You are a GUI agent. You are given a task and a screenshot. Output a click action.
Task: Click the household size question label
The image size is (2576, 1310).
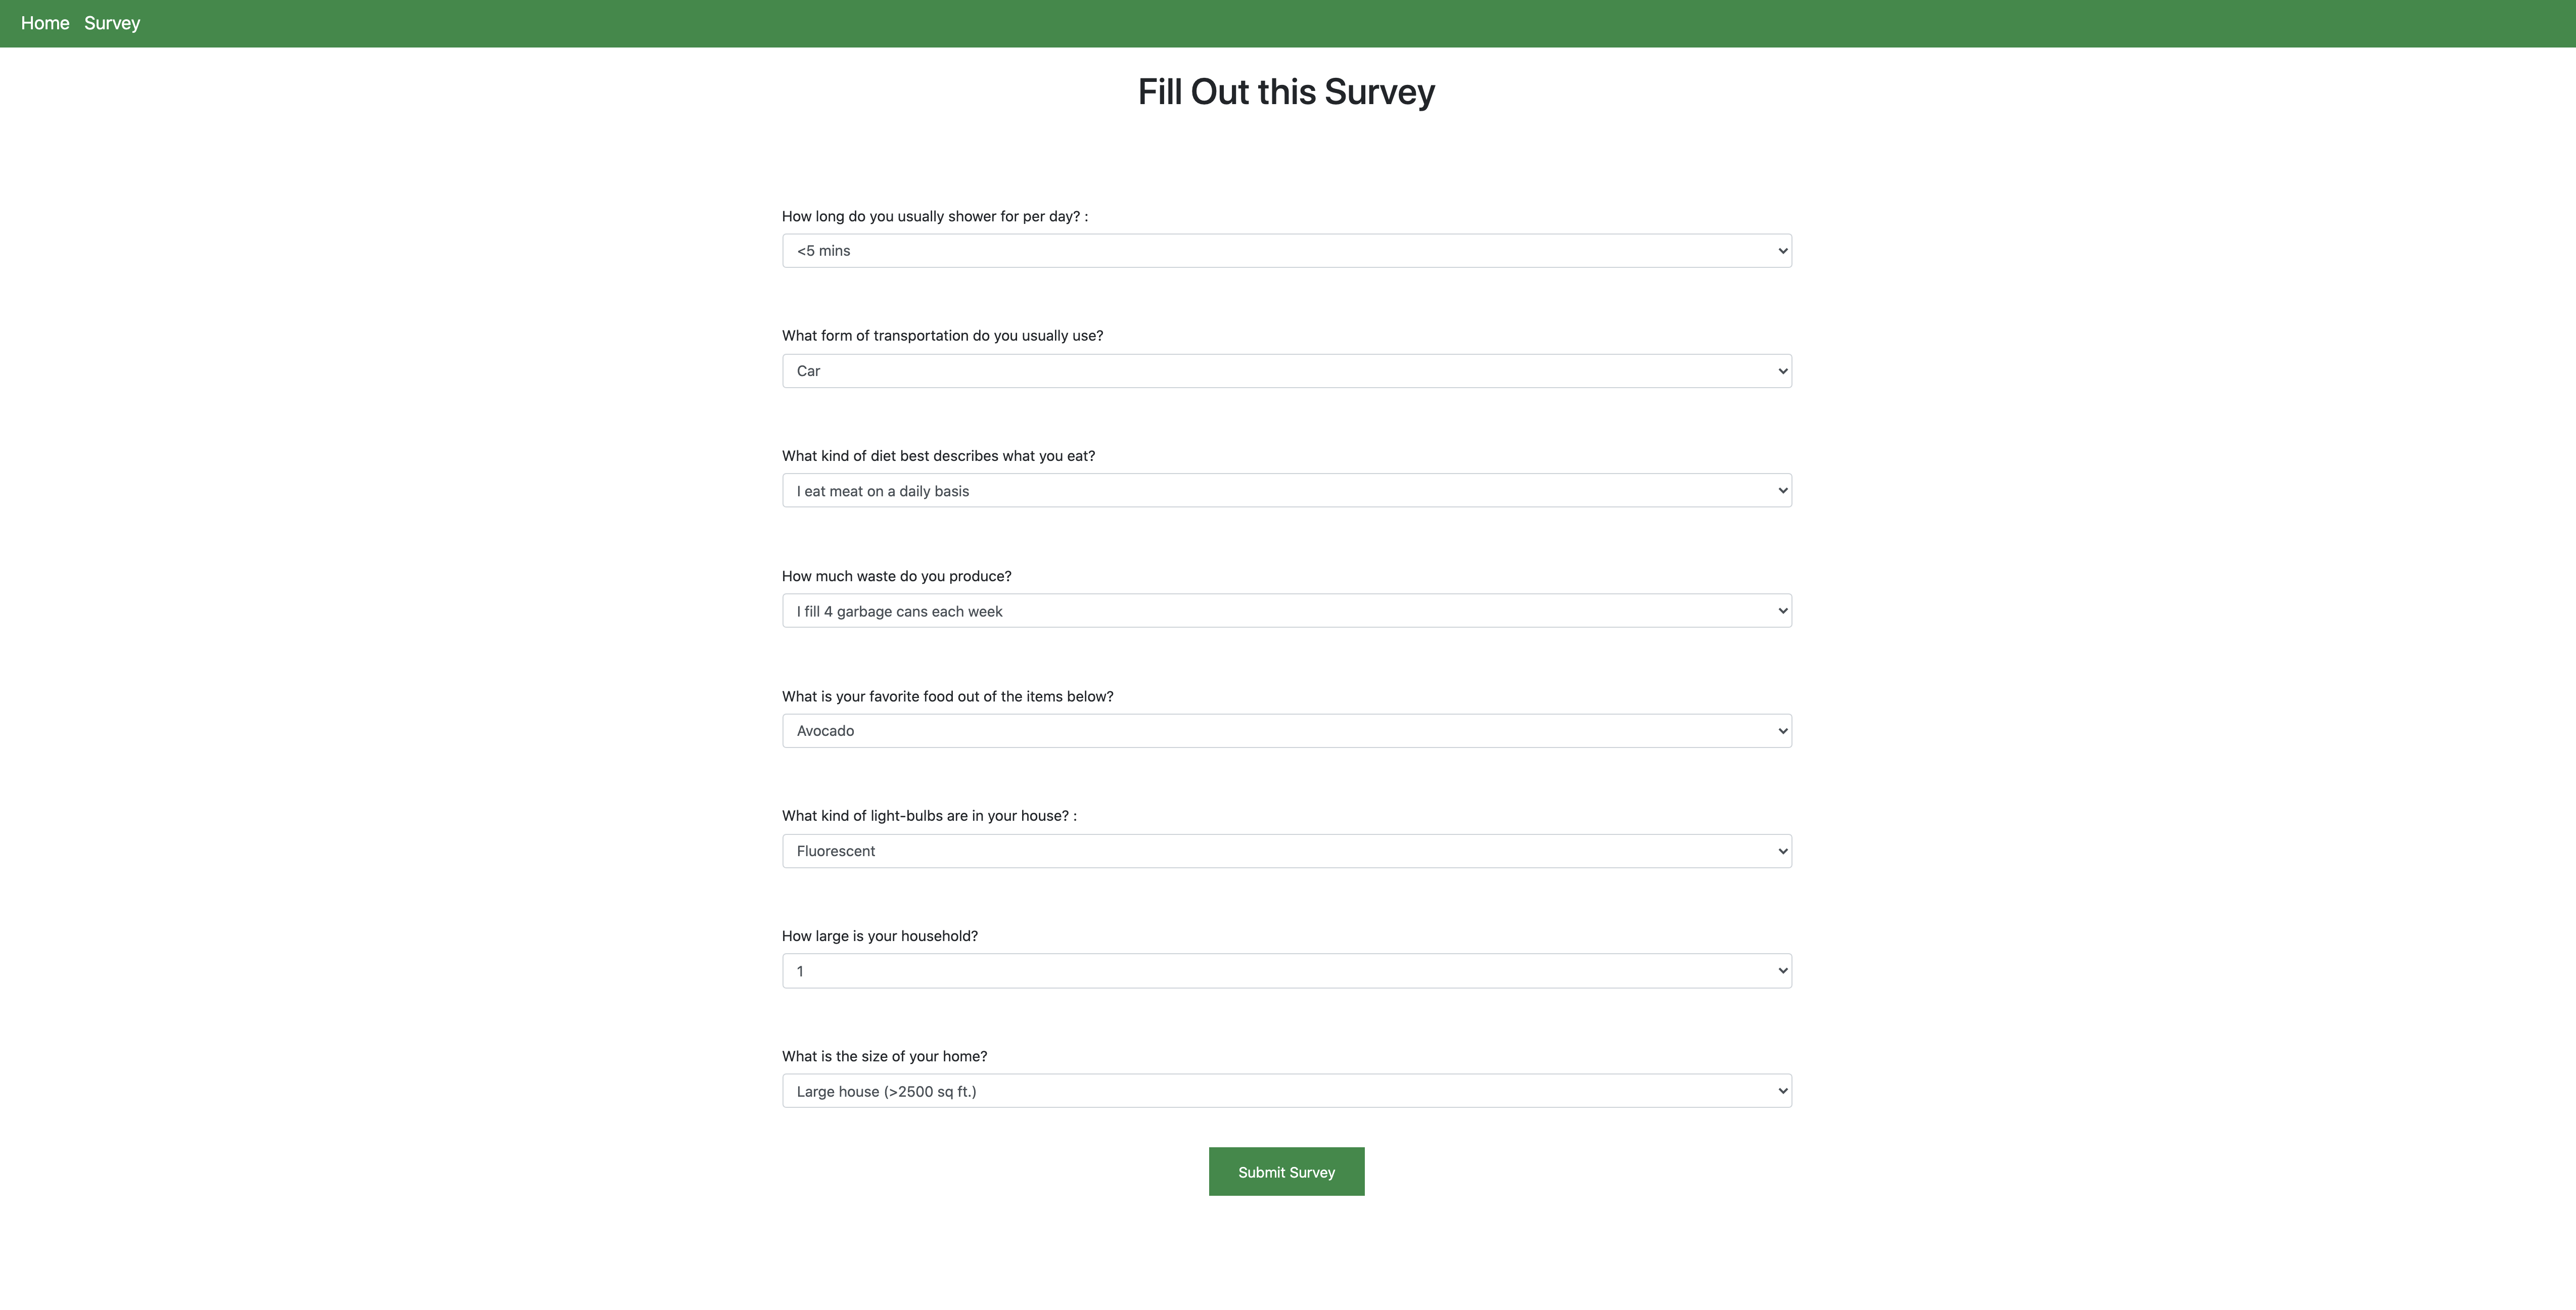tap(880, 936)
